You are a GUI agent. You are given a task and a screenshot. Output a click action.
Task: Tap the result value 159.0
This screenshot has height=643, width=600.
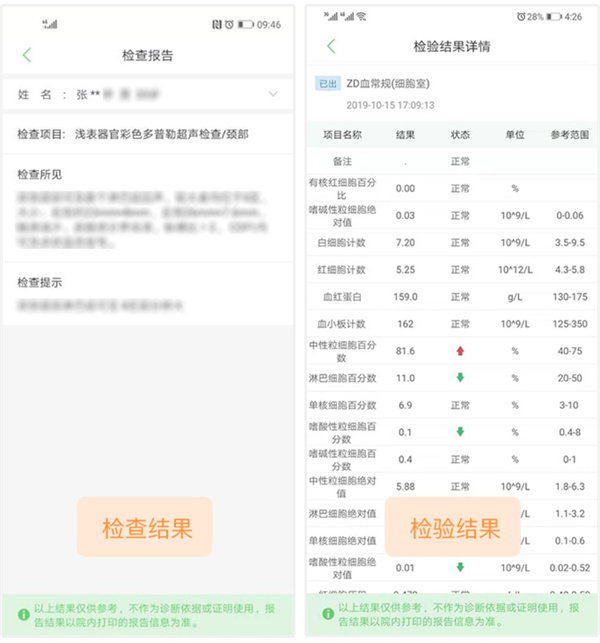pyautogui.click(x=406, y=297)
